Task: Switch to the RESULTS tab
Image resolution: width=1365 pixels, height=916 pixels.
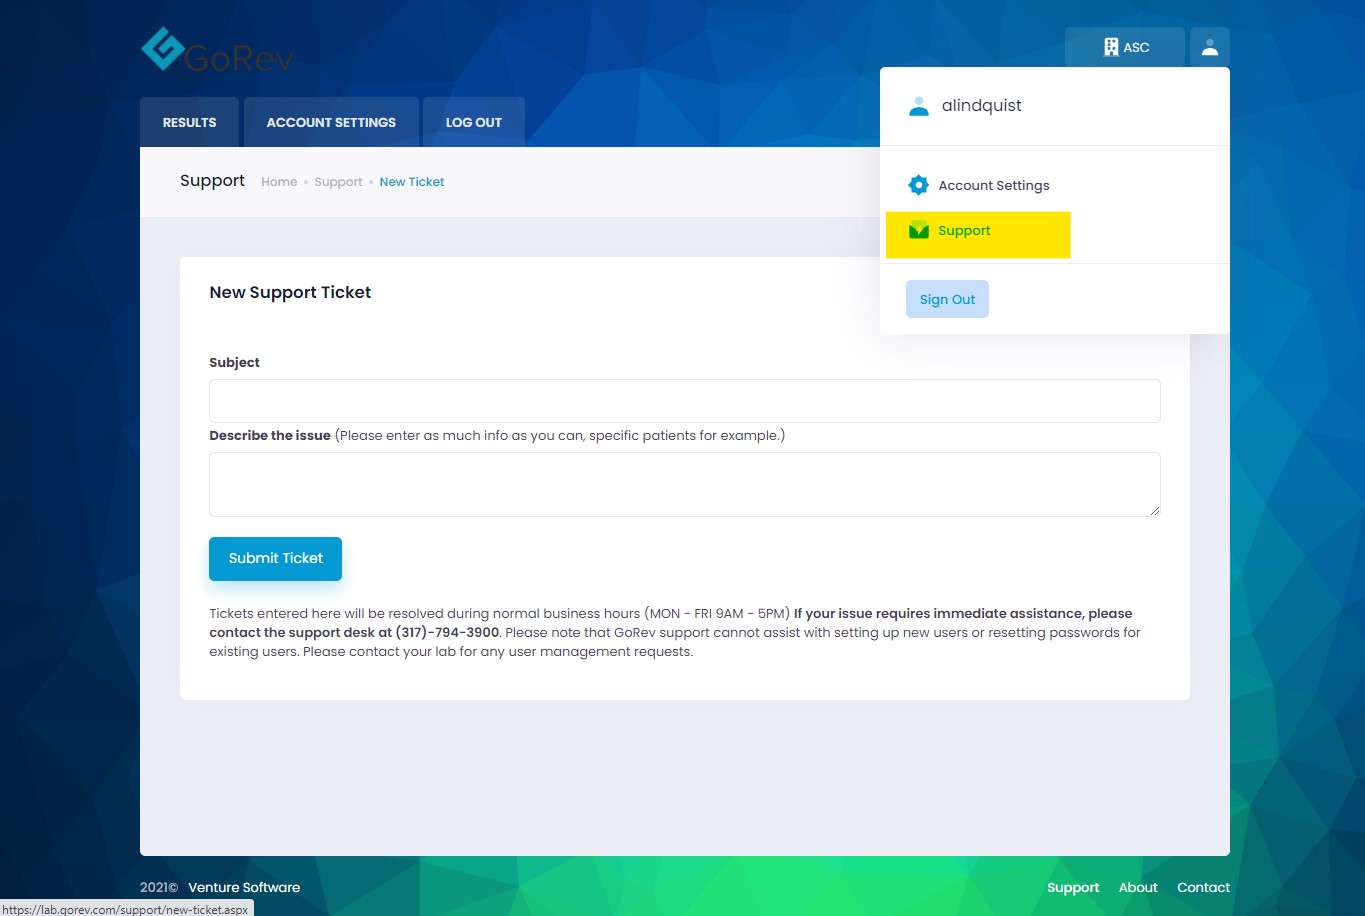Action: 189,122
